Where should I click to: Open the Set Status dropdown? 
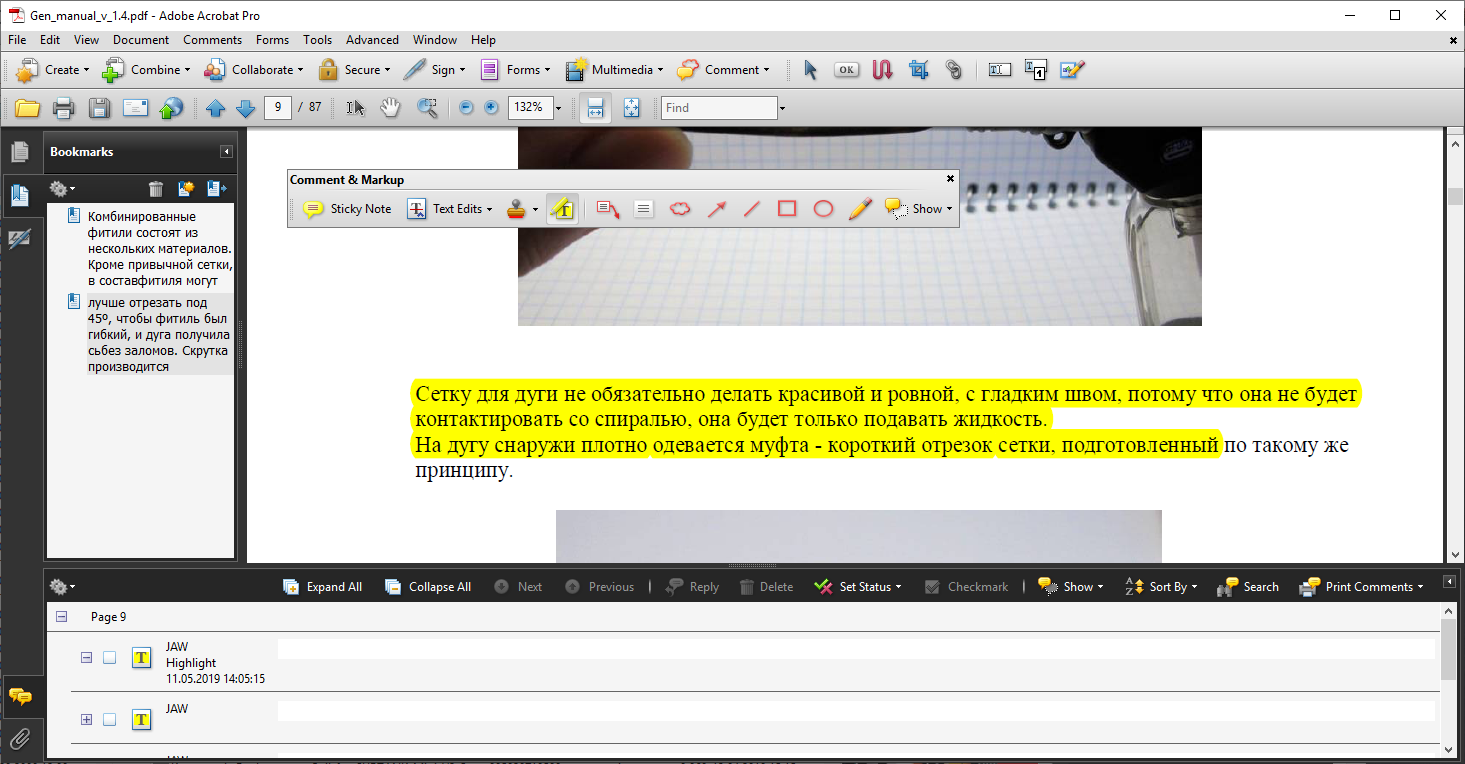point(858,587)
